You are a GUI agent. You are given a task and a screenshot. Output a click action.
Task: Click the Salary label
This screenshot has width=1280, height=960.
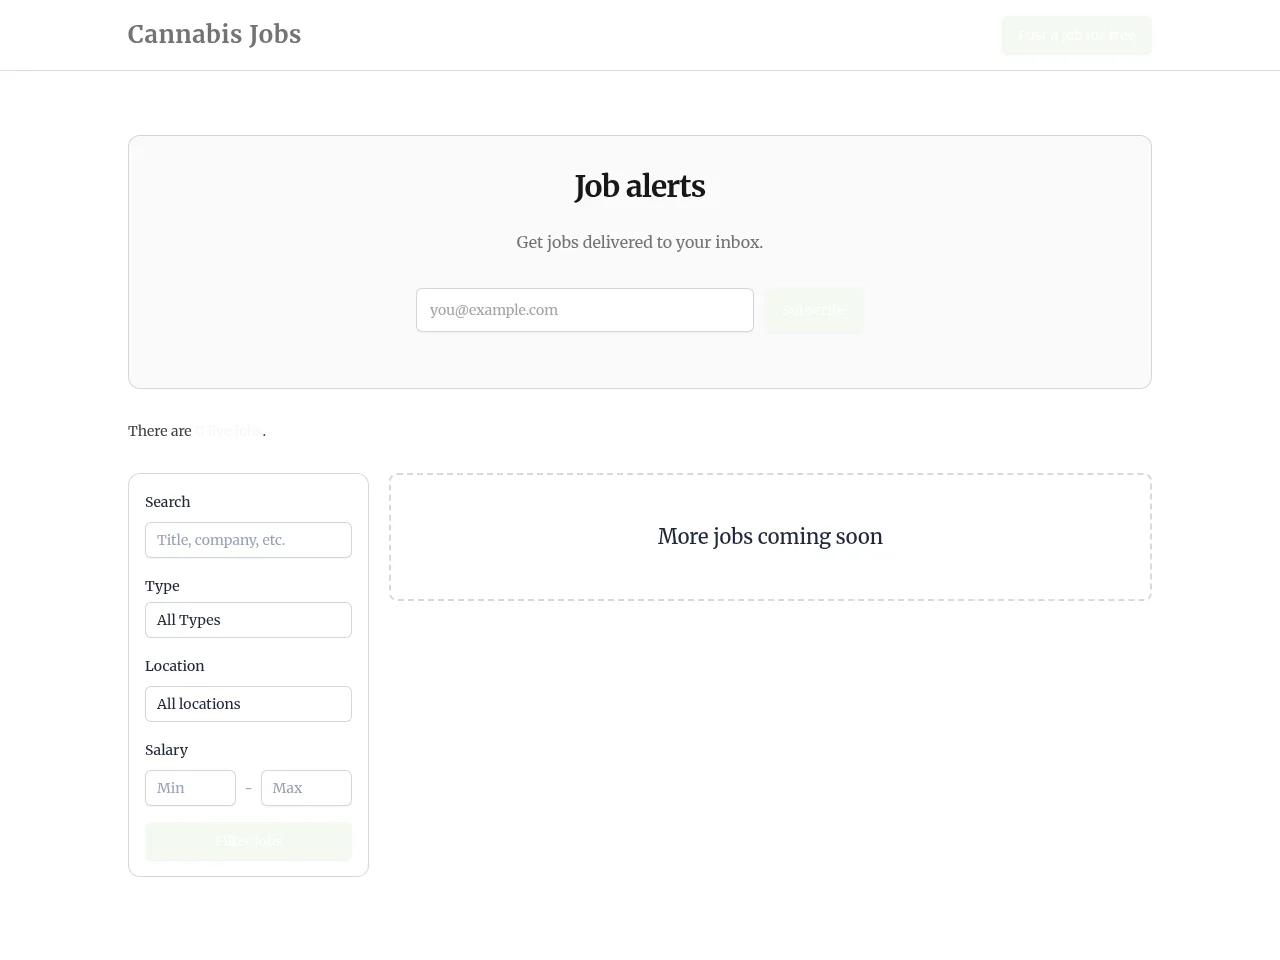coord(166,750)
